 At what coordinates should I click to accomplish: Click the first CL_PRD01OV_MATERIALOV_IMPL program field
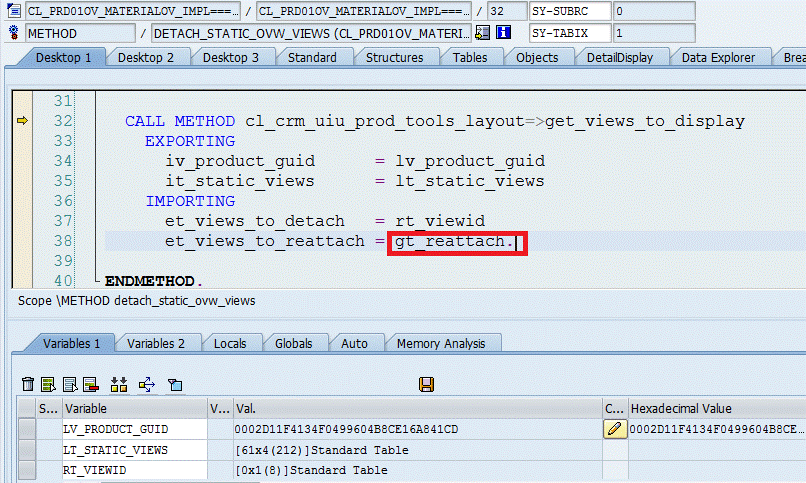(133, 11)
